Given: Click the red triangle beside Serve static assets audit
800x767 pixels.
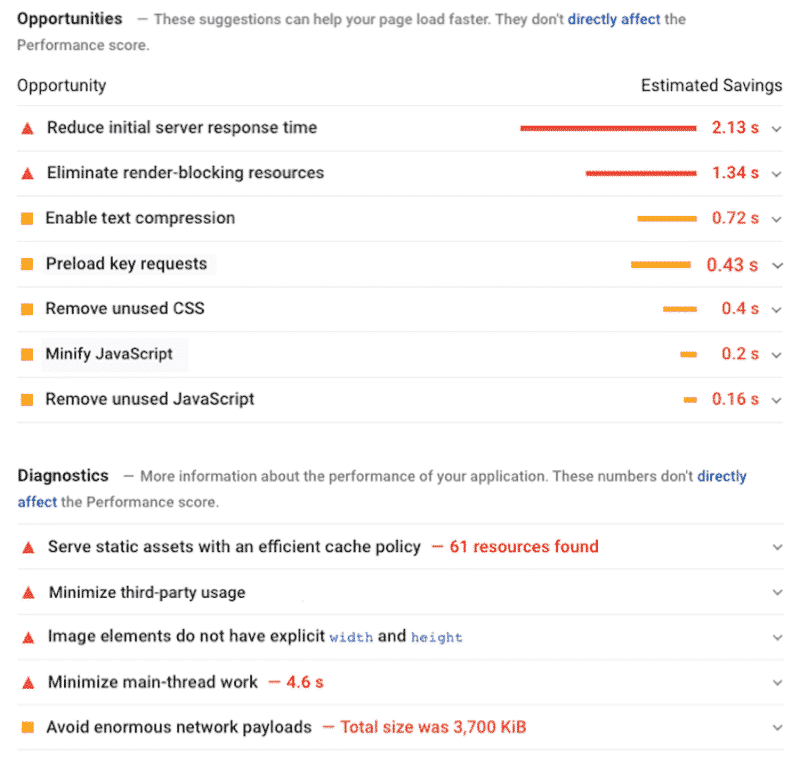Looking at the screenshot, I should 27,547.
